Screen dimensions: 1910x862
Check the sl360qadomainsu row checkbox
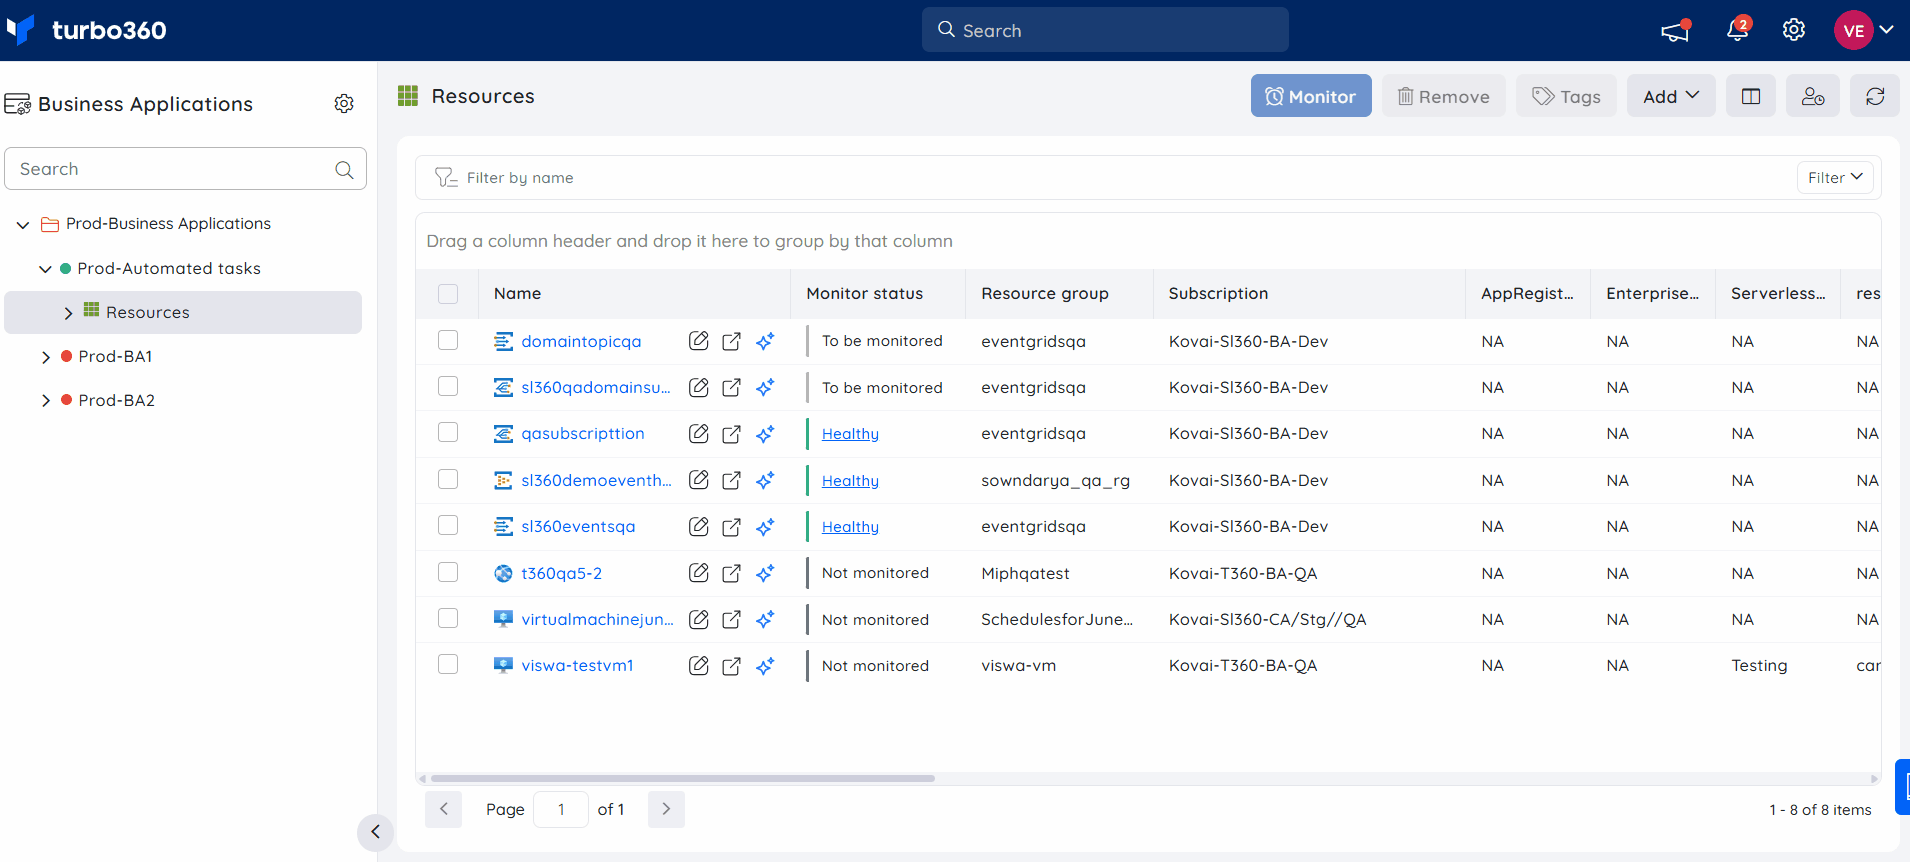[x=448, y=386]
